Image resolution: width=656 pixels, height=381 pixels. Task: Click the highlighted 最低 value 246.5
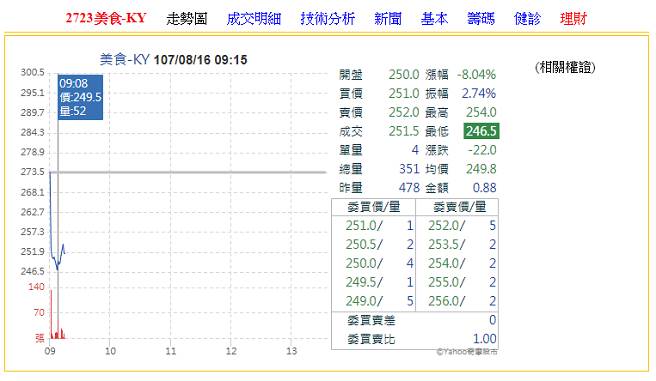click(481, 131)
